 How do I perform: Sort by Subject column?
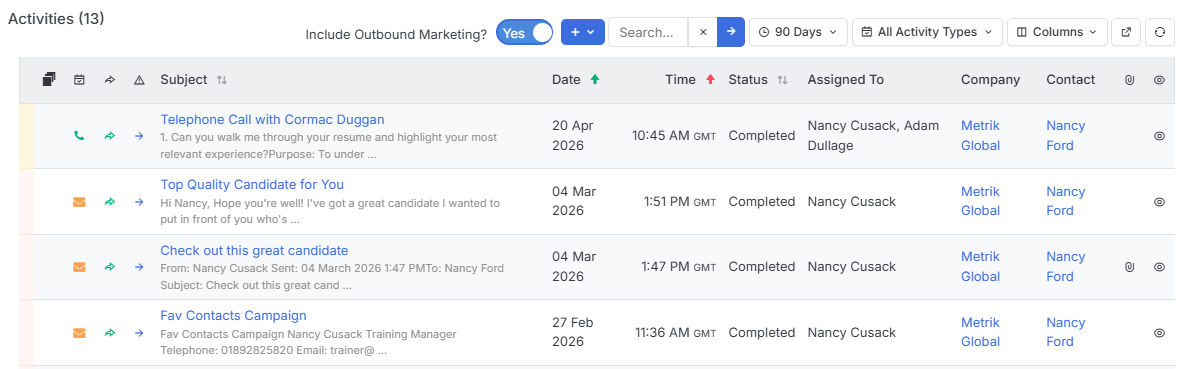click(x=222, y=80)
